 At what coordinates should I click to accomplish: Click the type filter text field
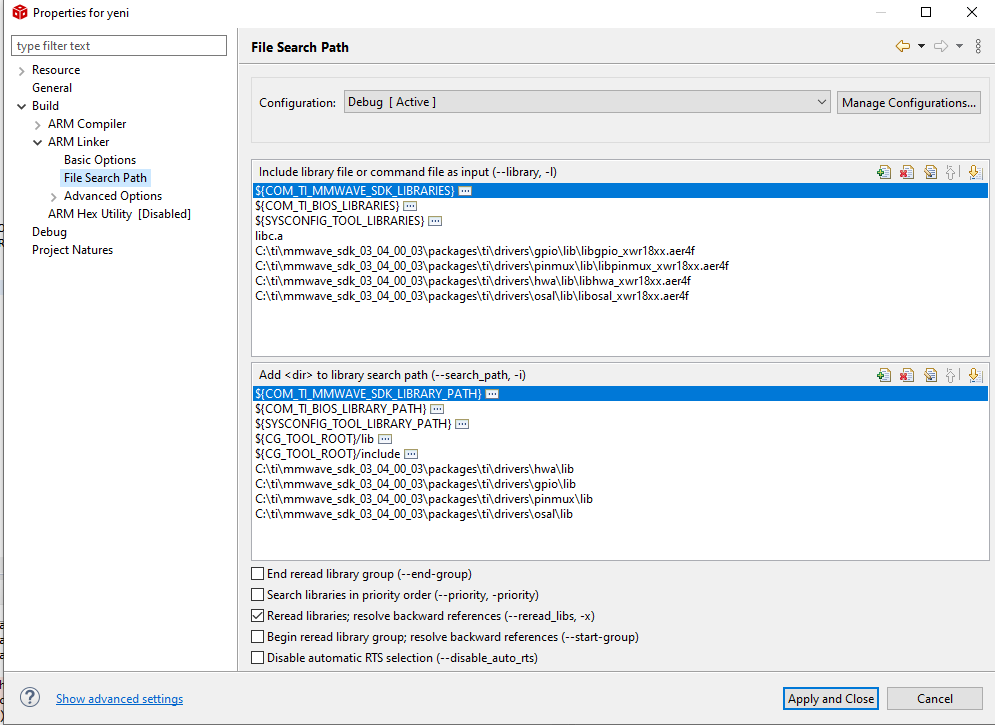[x=119, y=46]
